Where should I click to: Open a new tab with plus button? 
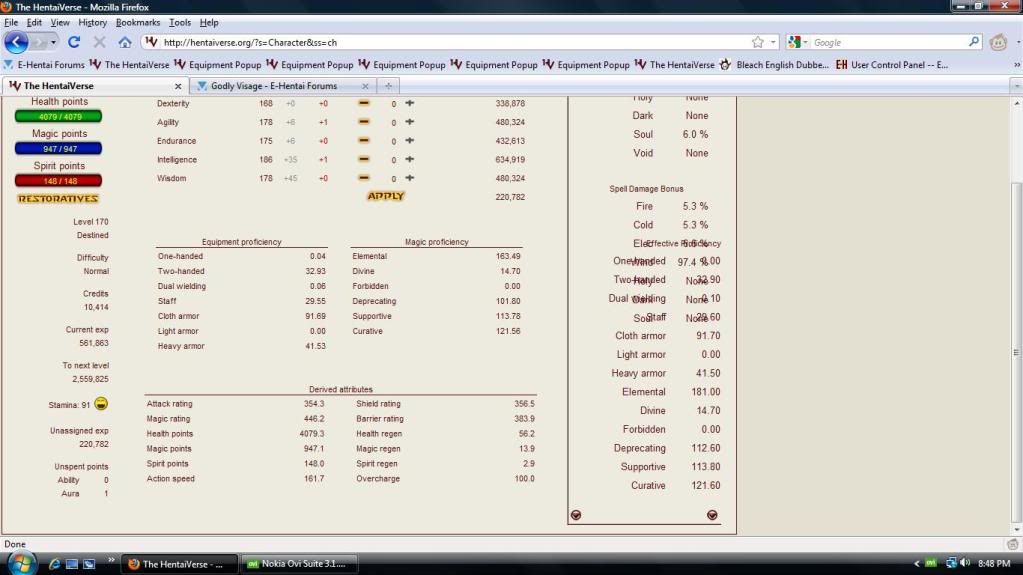(x=388, y=85)
